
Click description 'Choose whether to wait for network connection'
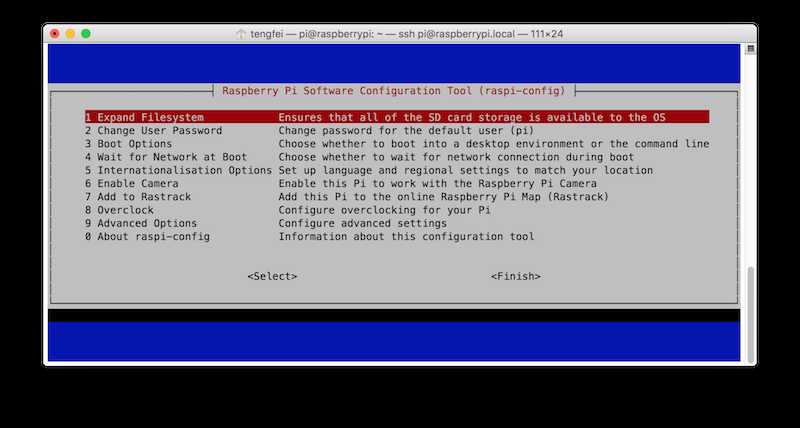tap(456, 157)
